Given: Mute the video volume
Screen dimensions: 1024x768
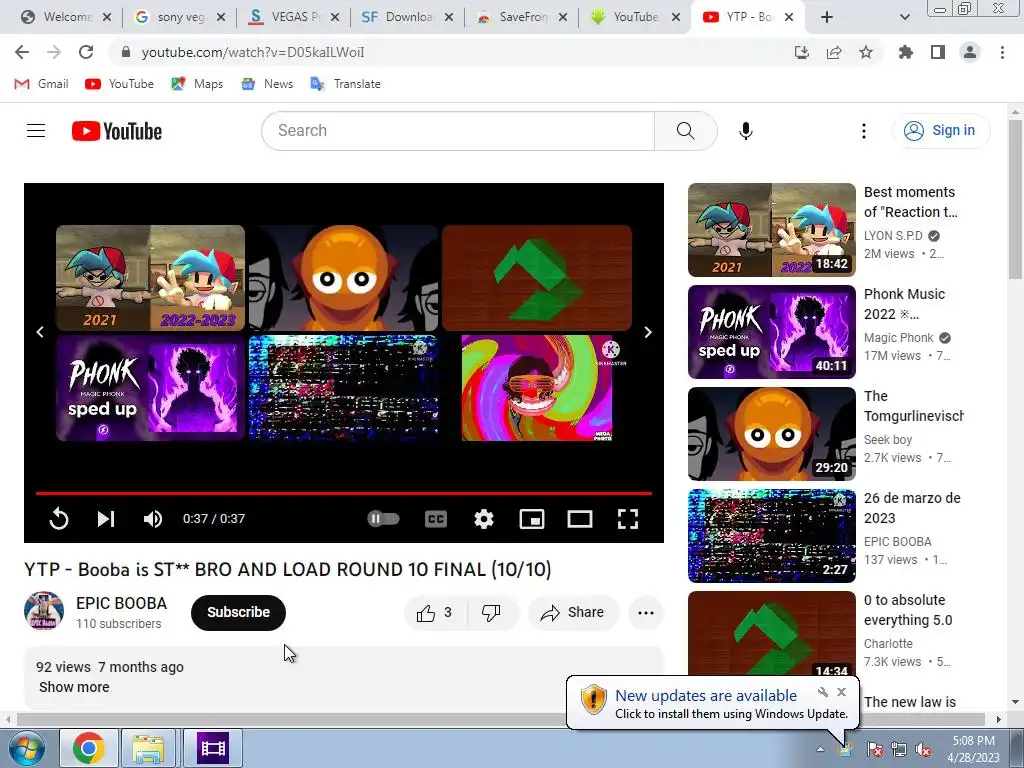Looking at the screenshot, I should click(153, 519).
